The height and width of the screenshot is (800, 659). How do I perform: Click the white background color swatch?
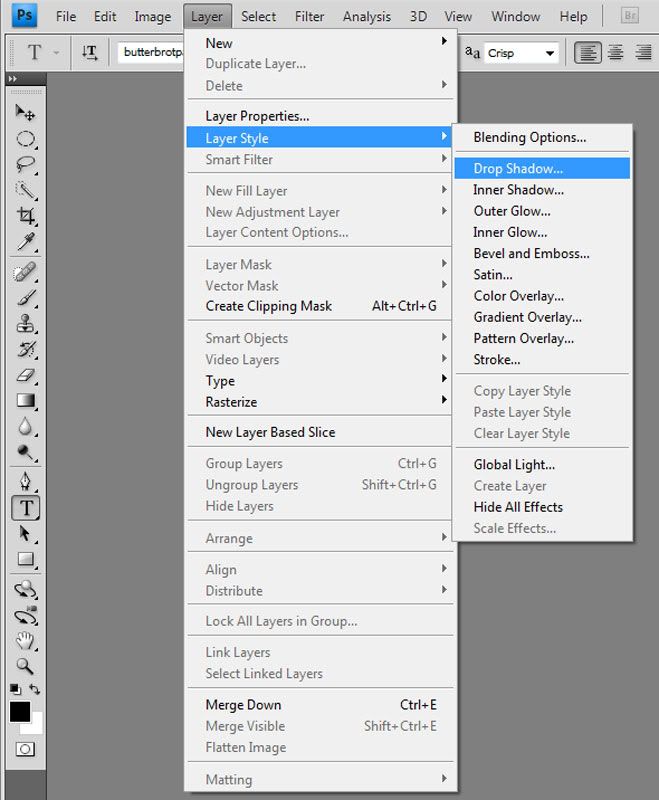click(x=36, y=727)
